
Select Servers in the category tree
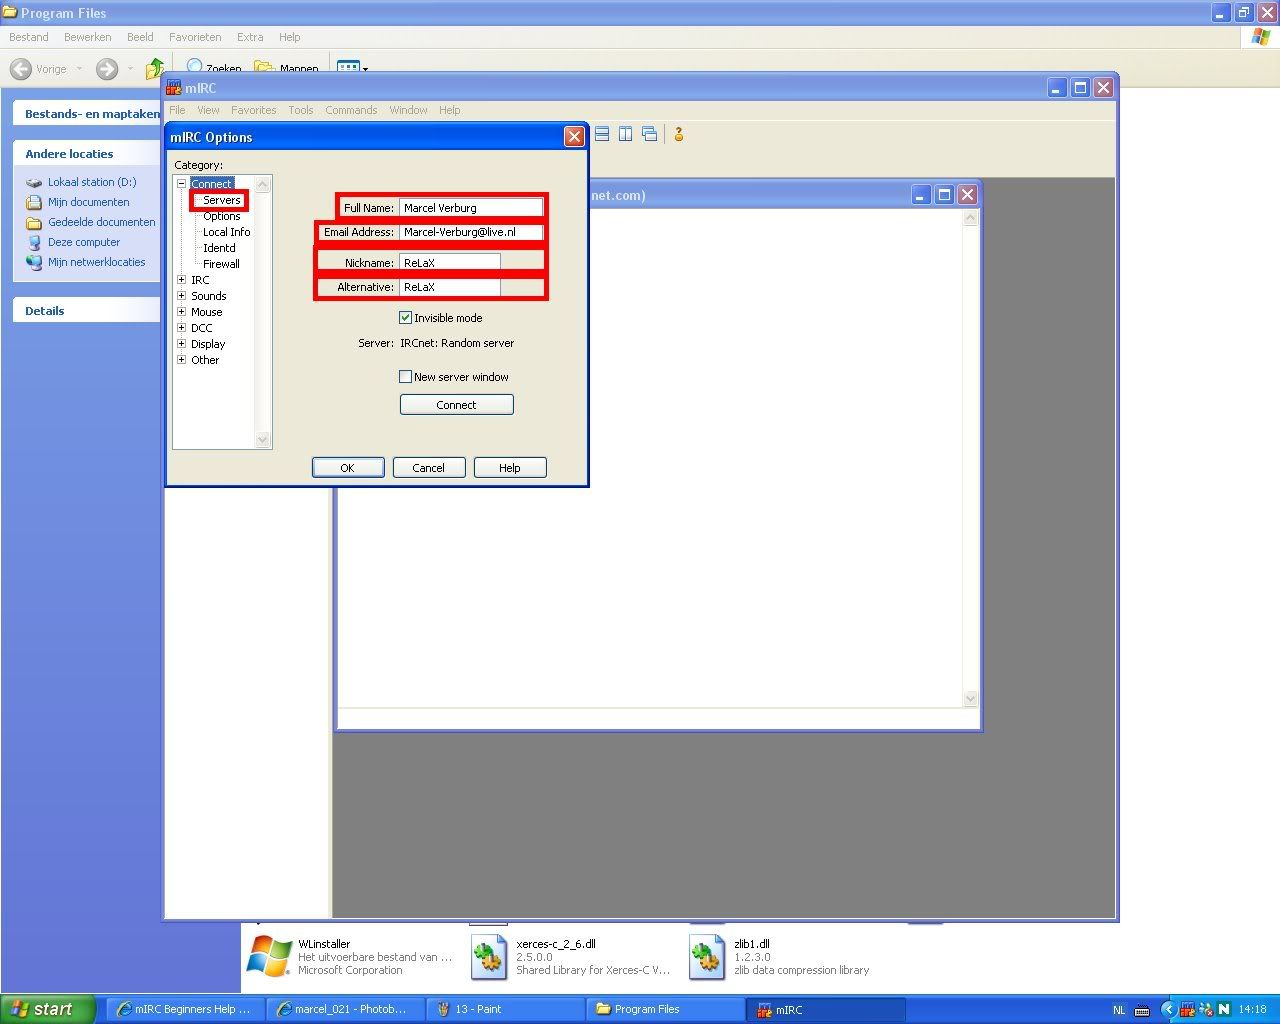[x=222, y=200]
